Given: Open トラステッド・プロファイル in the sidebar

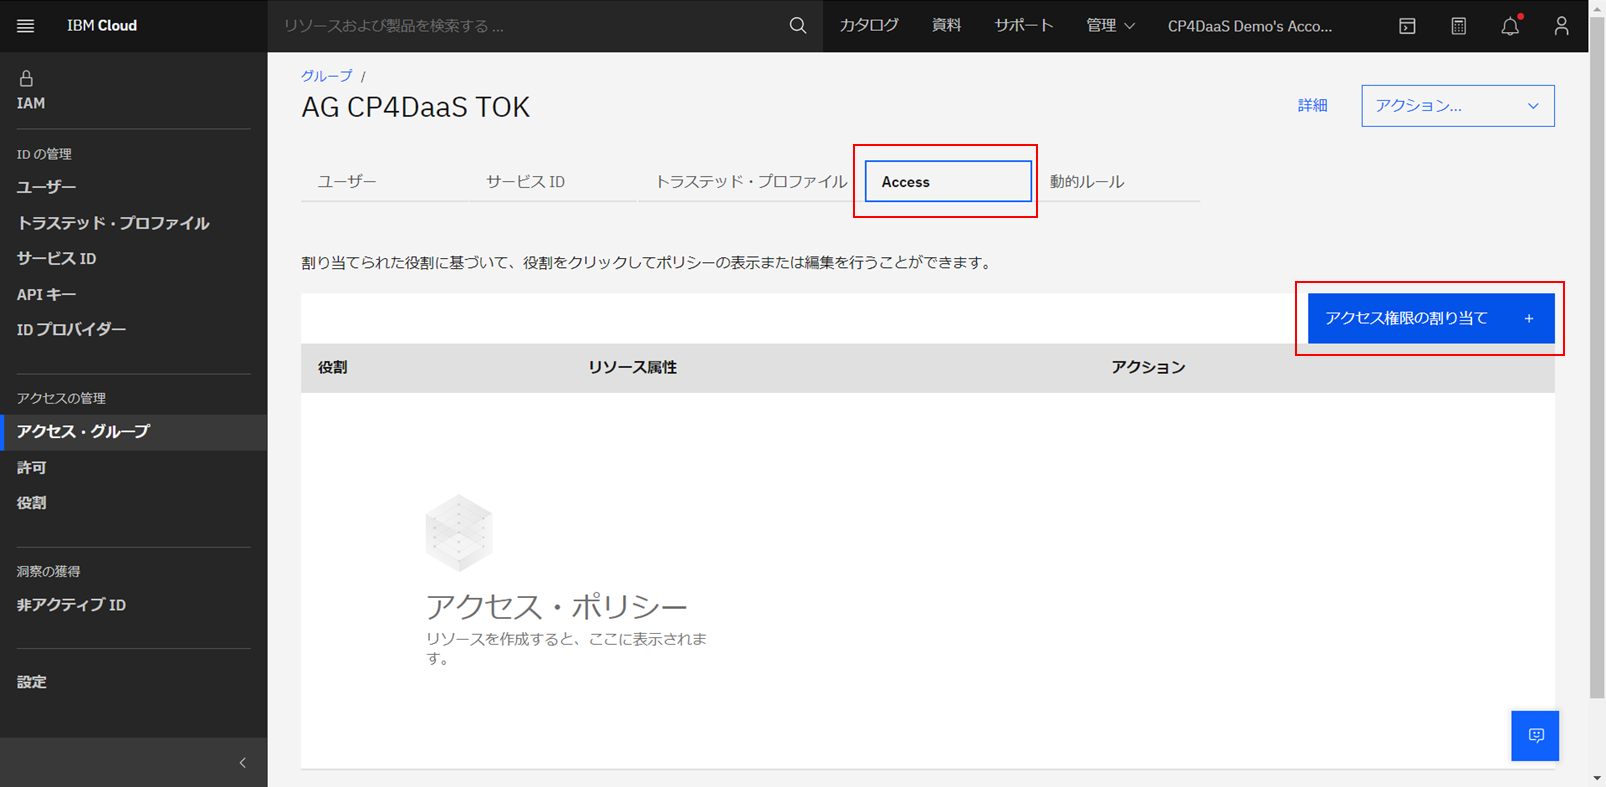Looking at the screenshot, I should click(113, 223).
